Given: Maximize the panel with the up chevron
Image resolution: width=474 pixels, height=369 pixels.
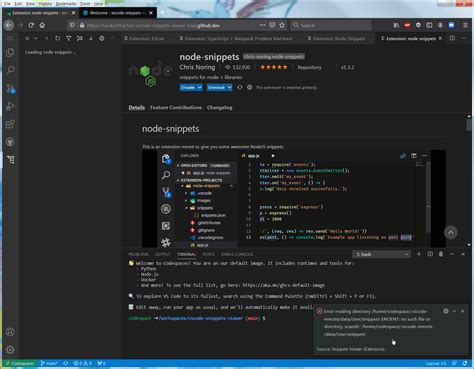Looking at the screenshot, I should pyautogui.click(x=452, y=254).
